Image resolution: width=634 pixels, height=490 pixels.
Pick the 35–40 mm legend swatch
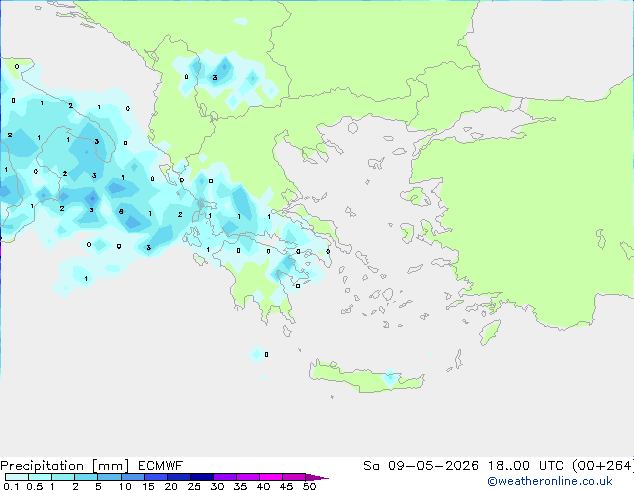(247, 477)
